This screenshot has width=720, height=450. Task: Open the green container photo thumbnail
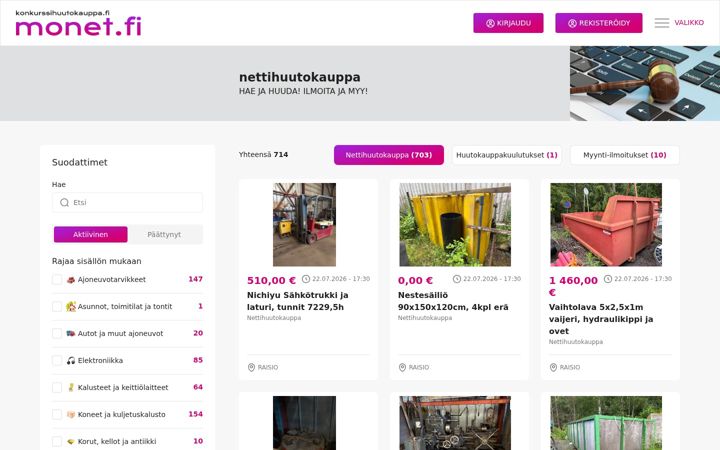coord(606,423)
